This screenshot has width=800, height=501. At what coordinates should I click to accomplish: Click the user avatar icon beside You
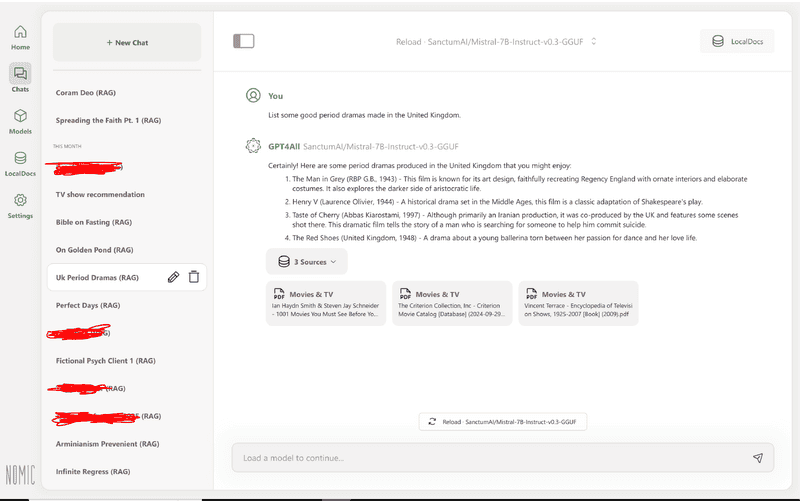(x=253, y=95)
